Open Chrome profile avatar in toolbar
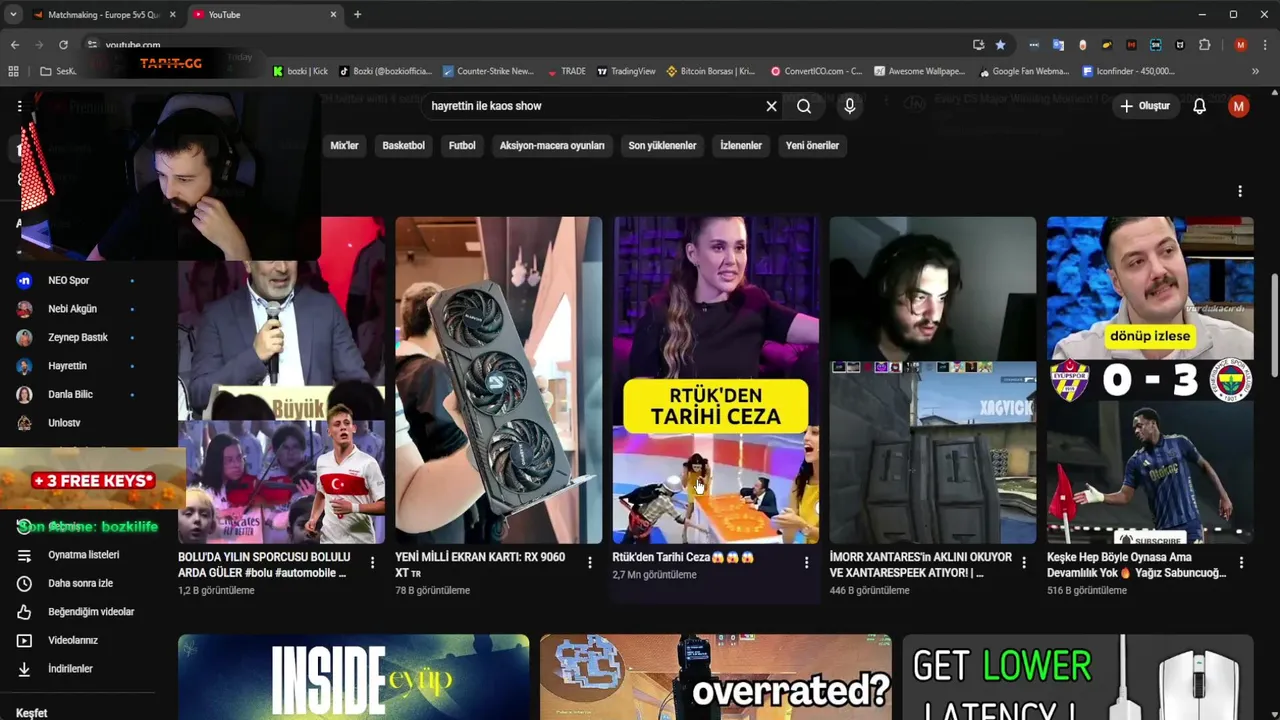The width and height of the screenshot is (1280, 720). (1241, 45)
